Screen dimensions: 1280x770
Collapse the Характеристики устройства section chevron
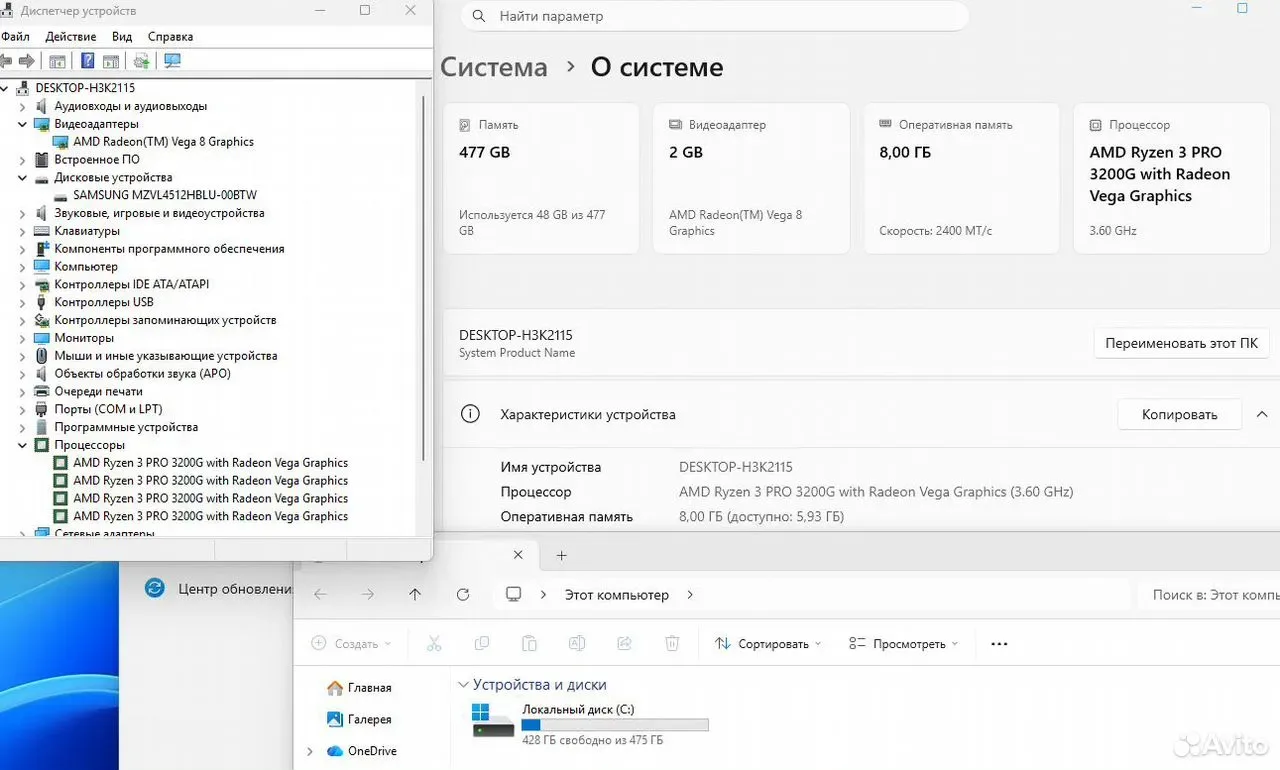coord(1262,414)
